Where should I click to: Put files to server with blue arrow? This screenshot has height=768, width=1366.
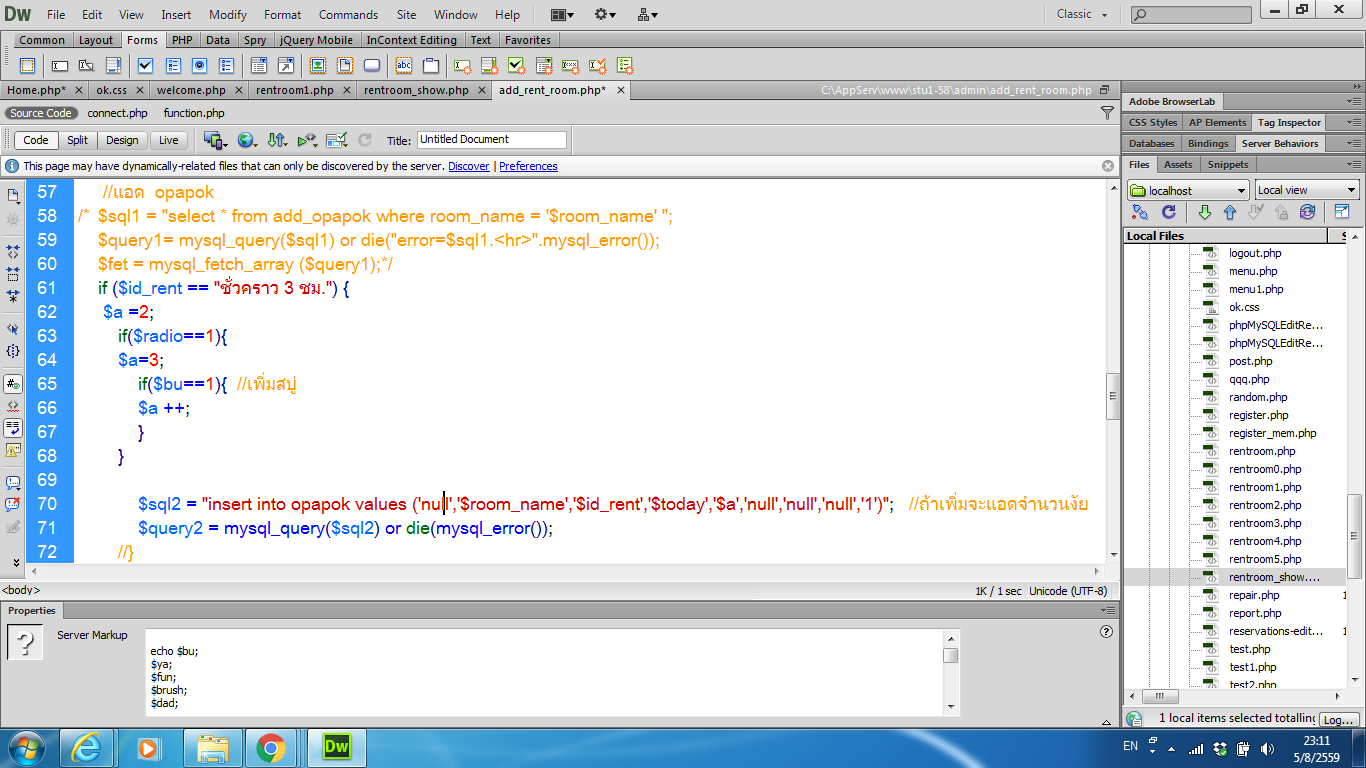pos(1230,212)
